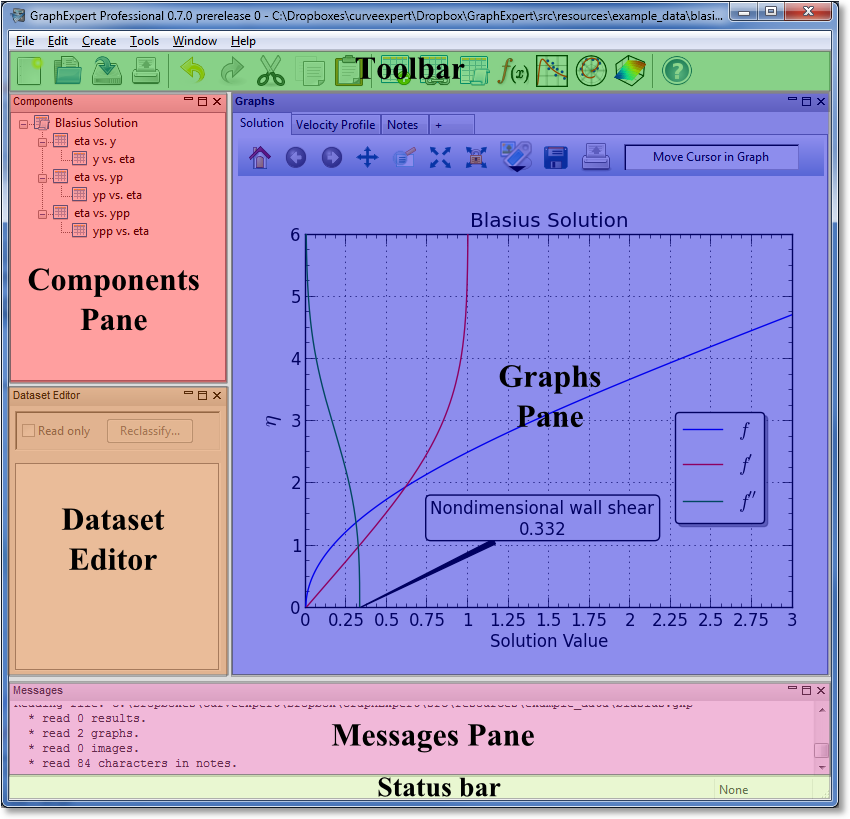
Task: Open the Create menu
Action: coord(99,41)
